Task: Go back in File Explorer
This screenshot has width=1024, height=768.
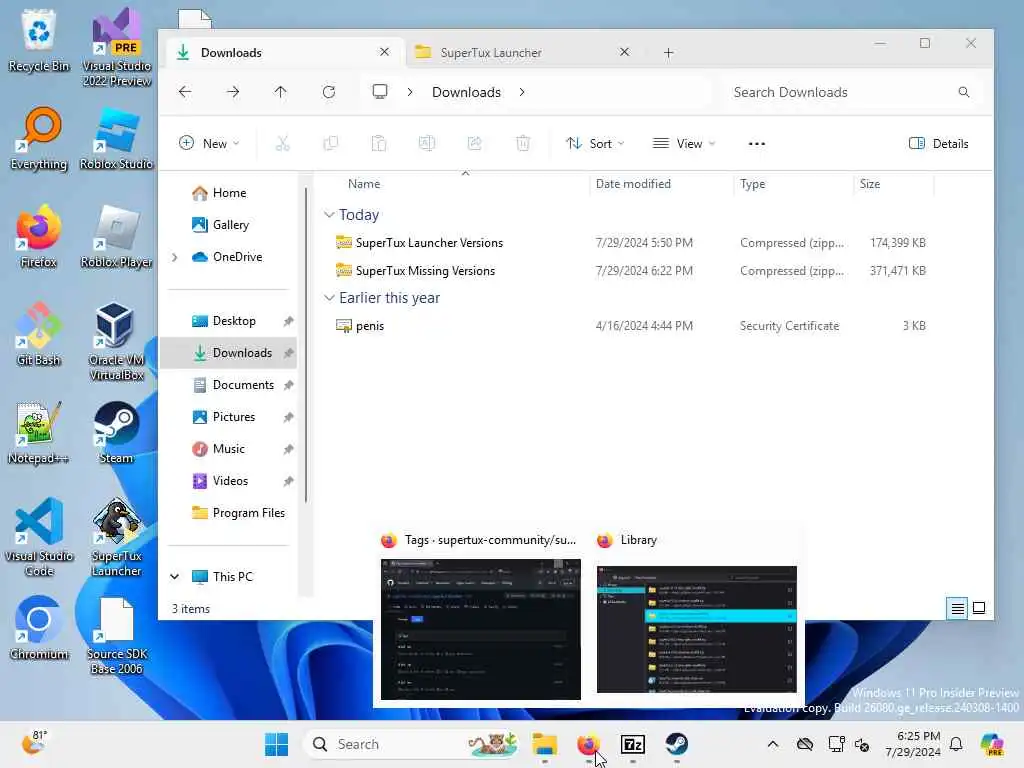Action: click(185, 92)
